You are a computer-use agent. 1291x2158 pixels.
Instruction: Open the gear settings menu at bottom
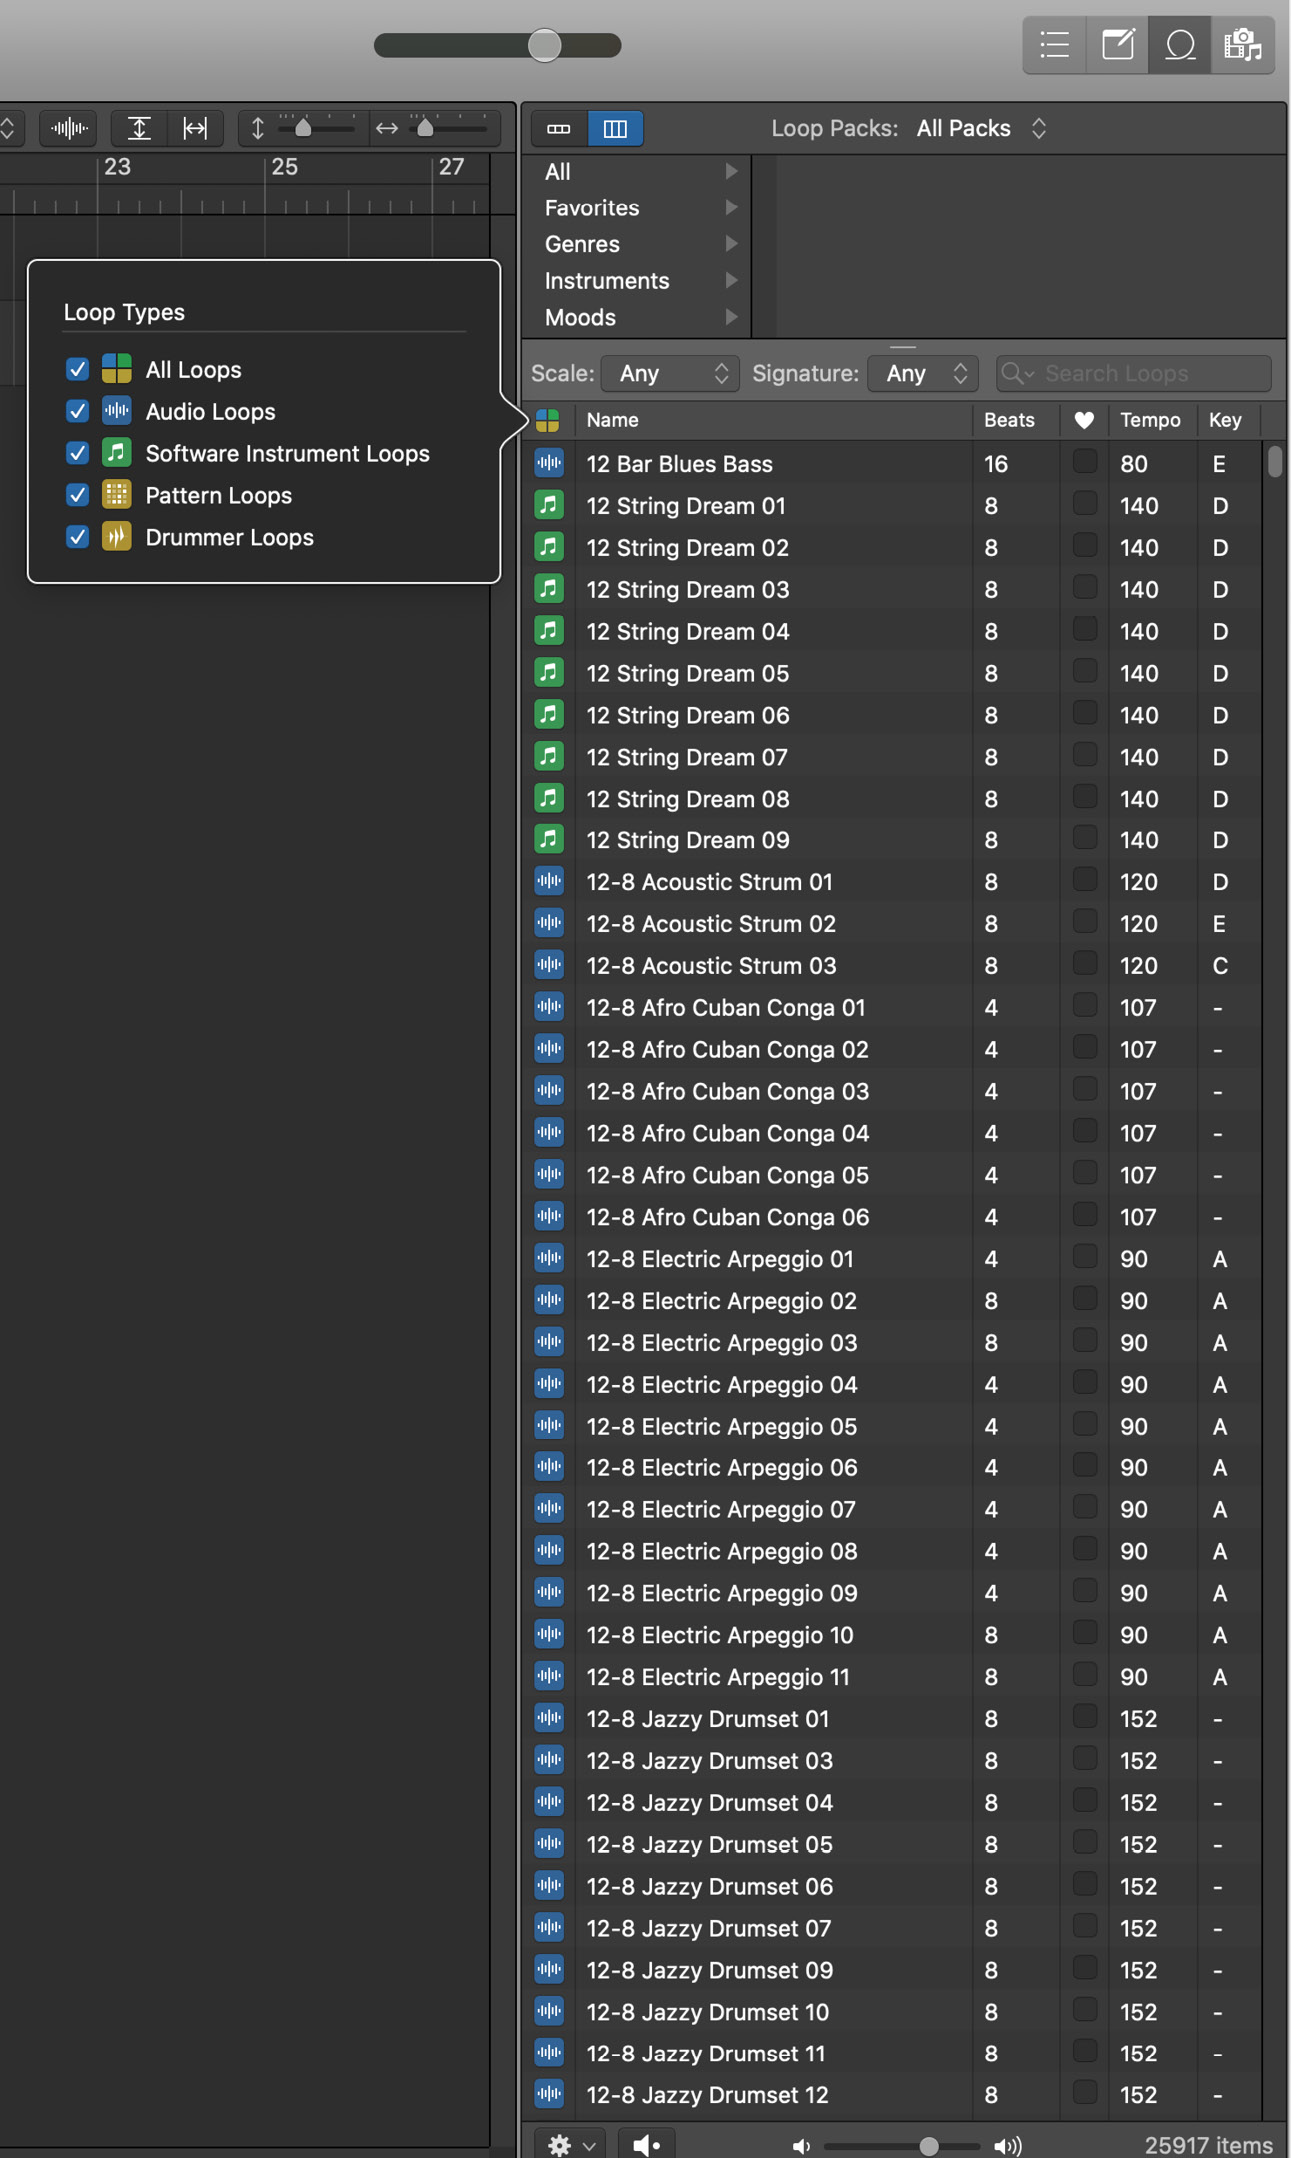tap(572, 2144)
